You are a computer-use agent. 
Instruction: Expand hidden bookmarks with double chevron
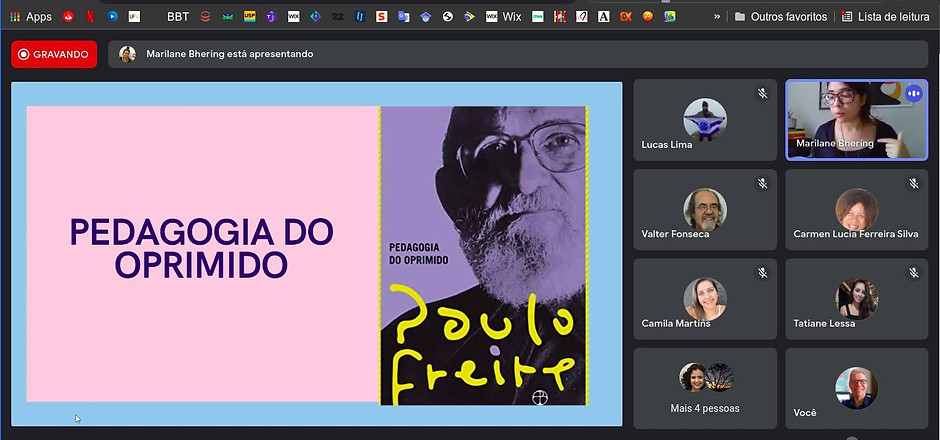(716, 17)
